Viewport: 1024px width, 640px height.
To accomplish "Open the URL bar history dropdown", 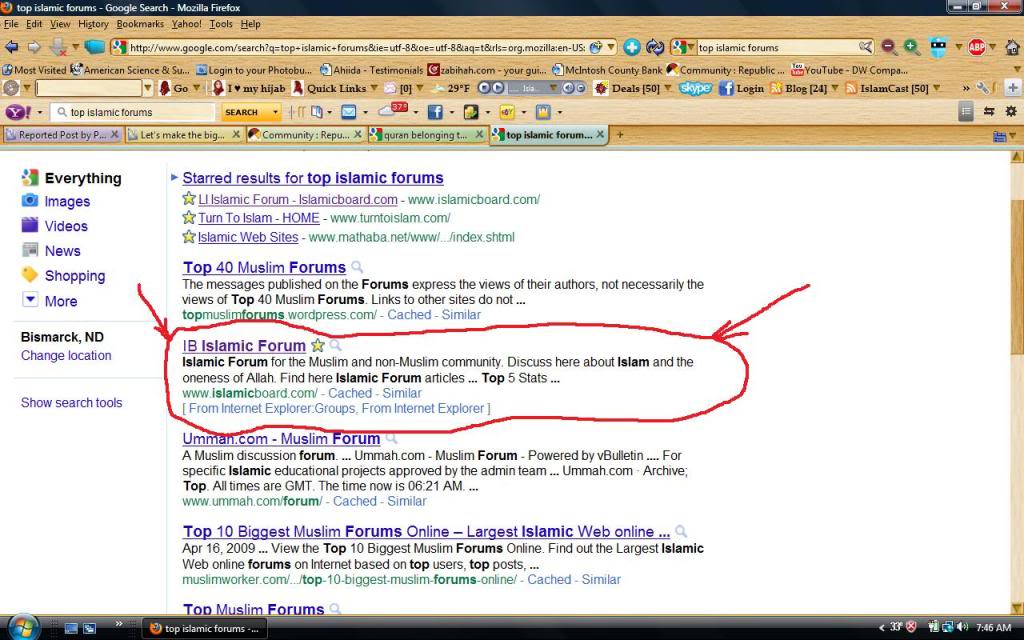I will (x=611, y=47).
